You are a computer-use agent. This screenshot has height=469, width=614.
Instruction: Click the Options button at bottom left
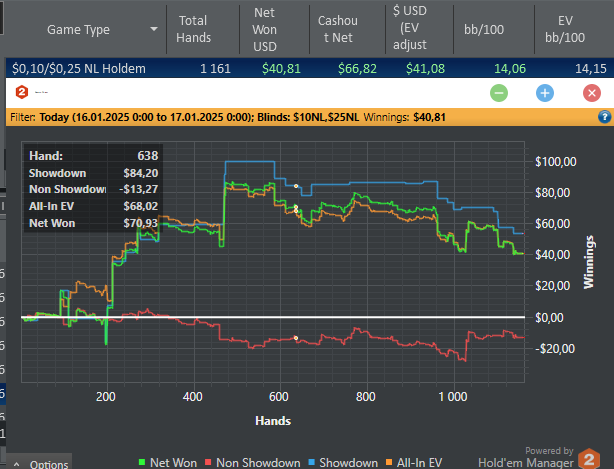(39, 462)
